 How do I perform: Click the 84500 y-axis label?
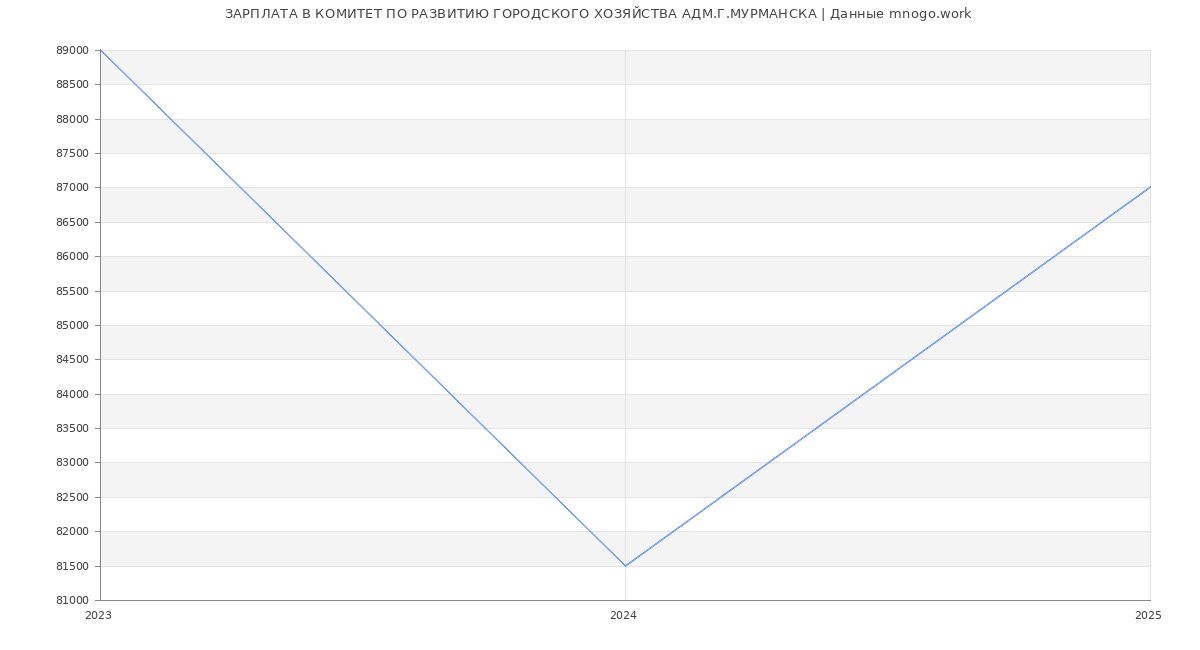(72, 360)
